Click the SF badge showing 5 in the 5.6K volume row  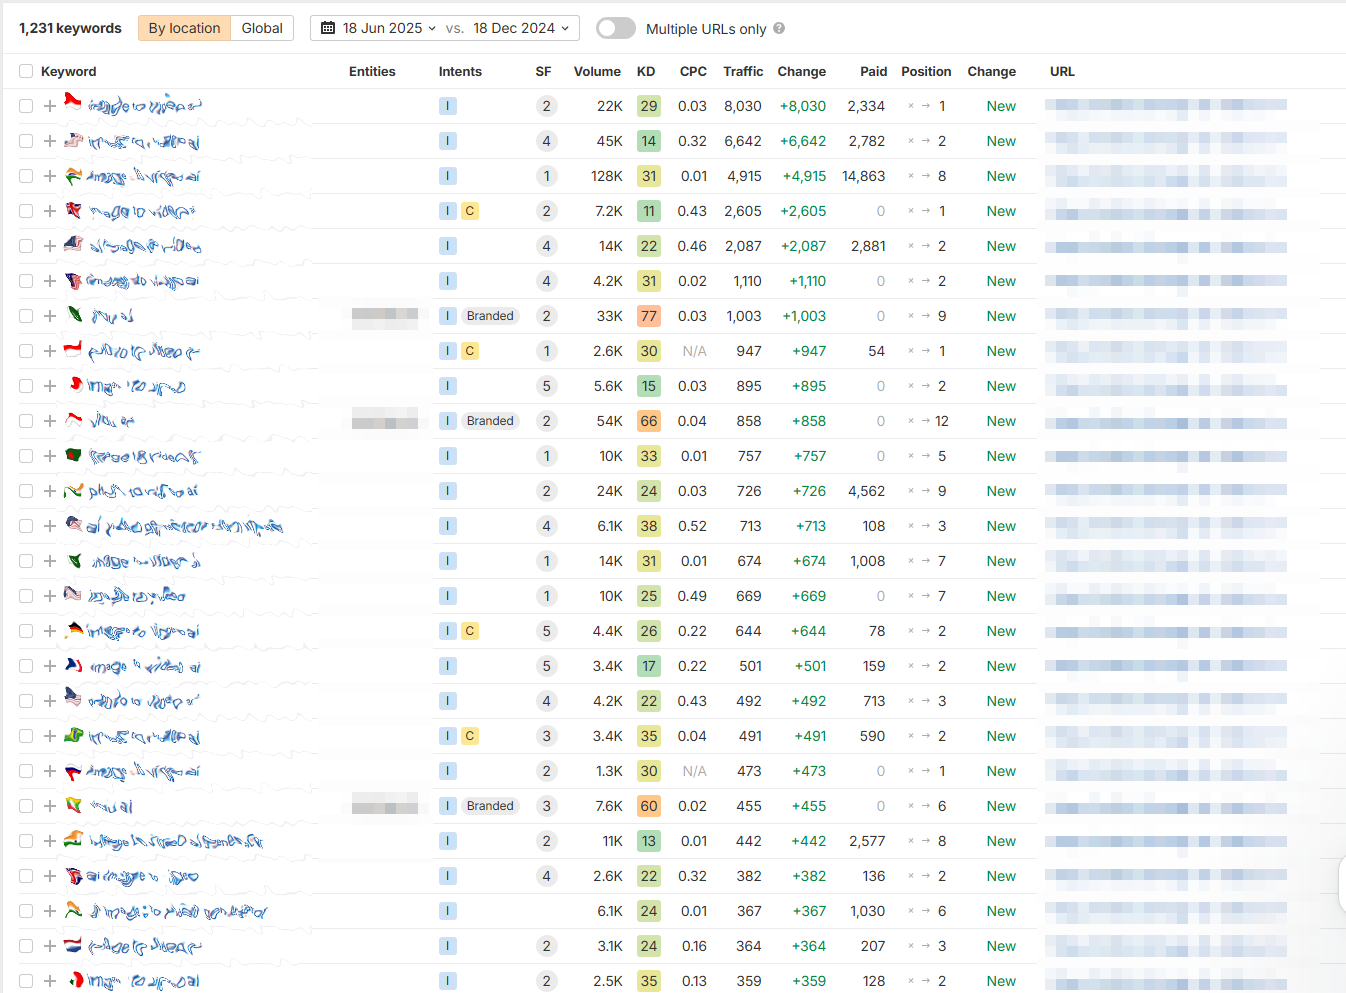click(x=546, y=386)
